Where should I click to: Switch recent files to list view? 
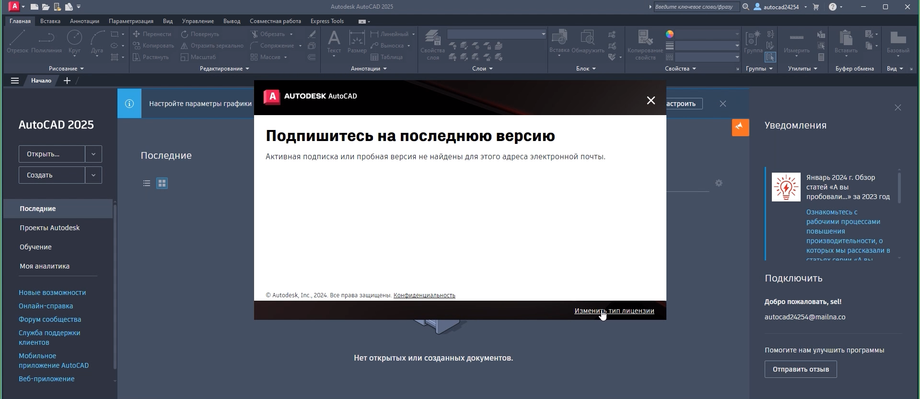coord(147,183)
